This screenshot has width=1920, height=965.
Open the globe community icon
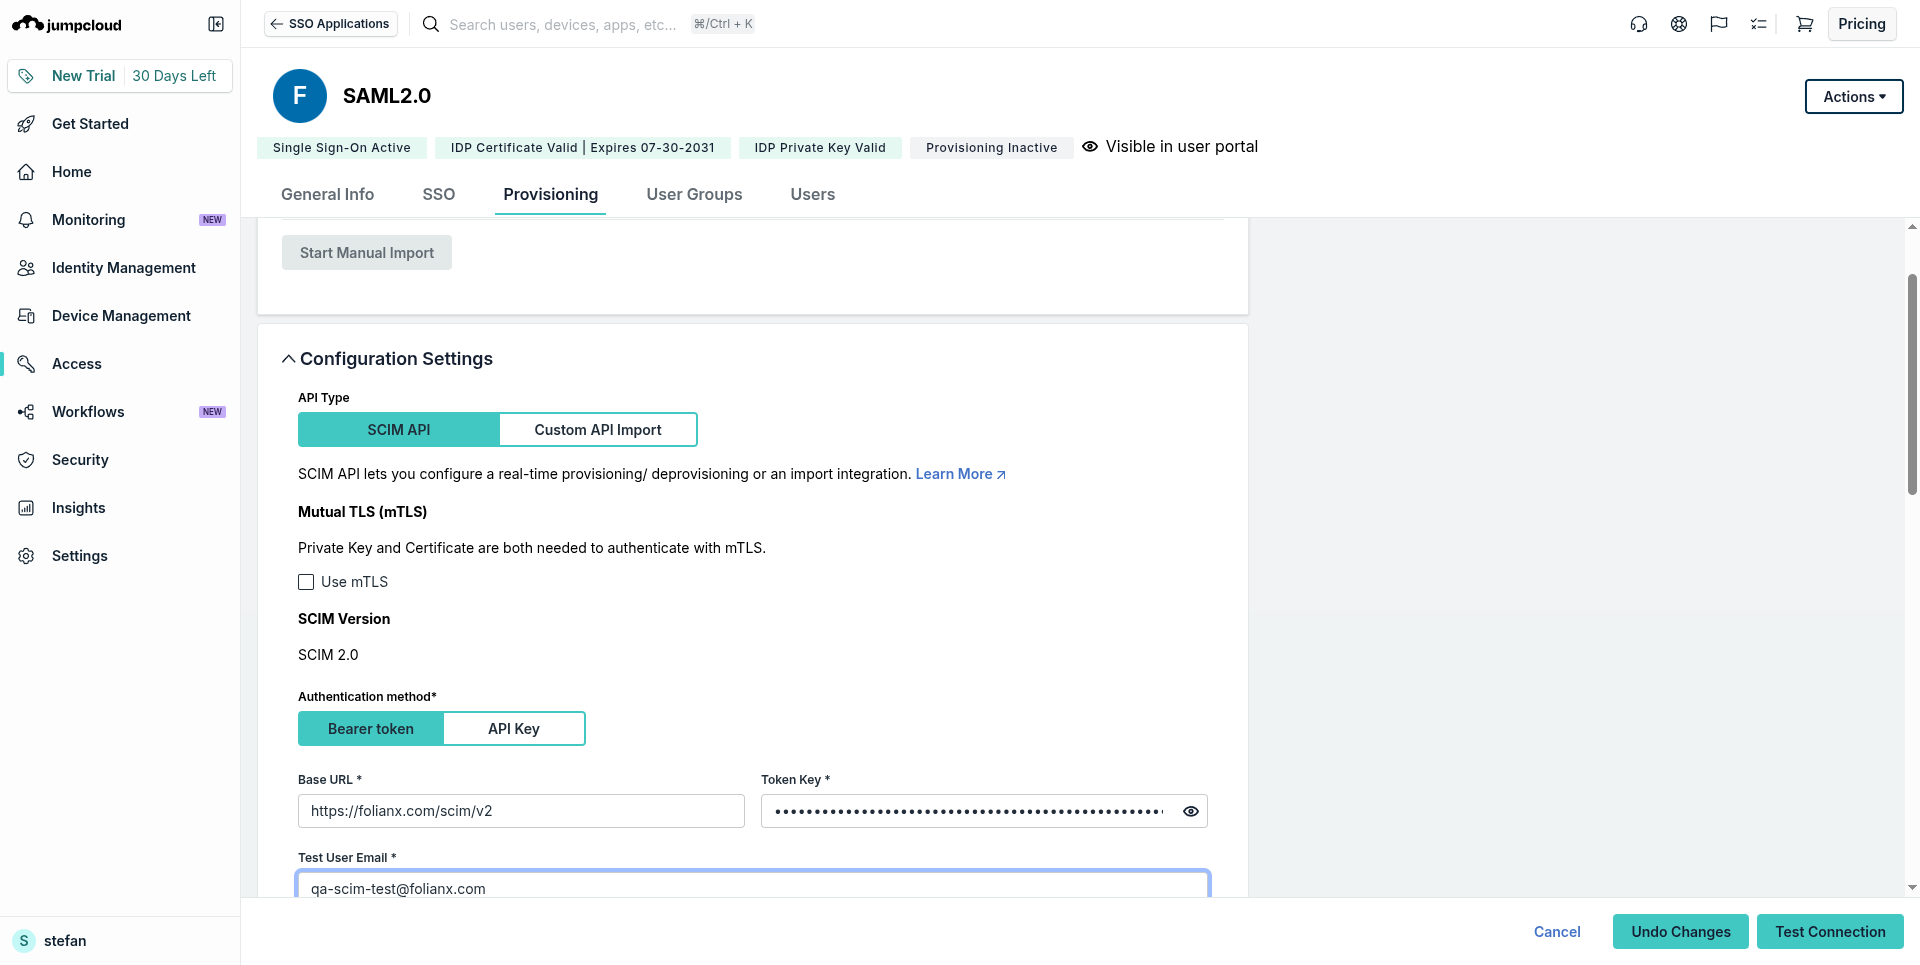1679,24
